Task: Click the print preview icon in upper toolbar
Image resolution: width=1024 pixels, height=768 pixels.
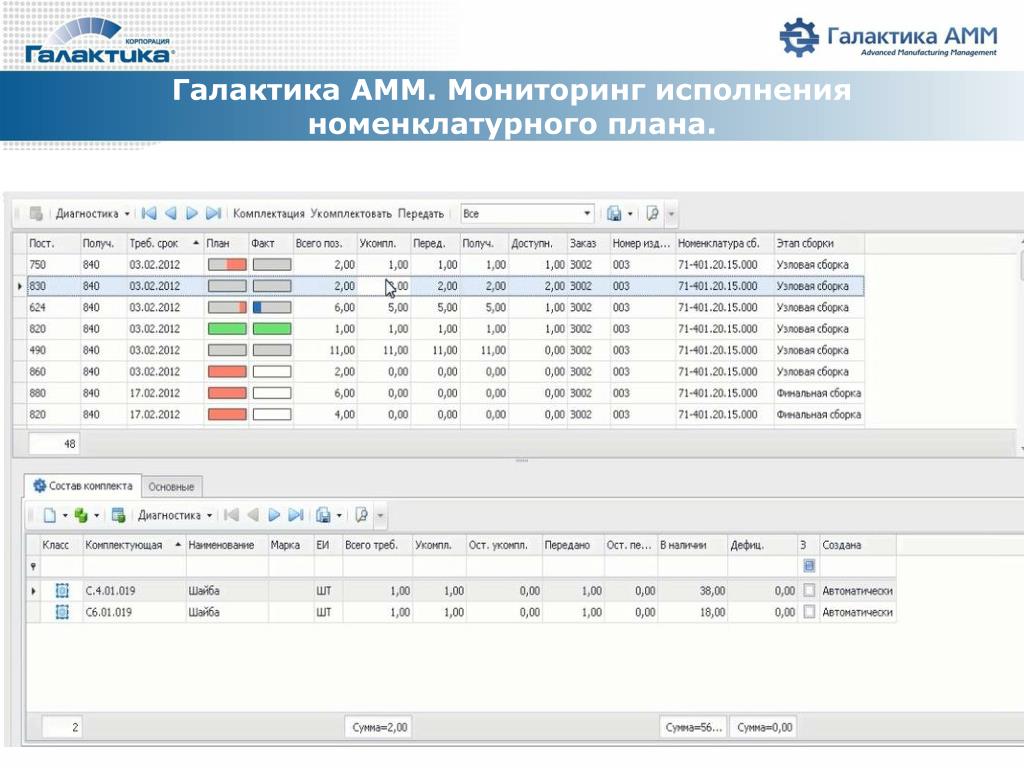Action: (652, 214)
